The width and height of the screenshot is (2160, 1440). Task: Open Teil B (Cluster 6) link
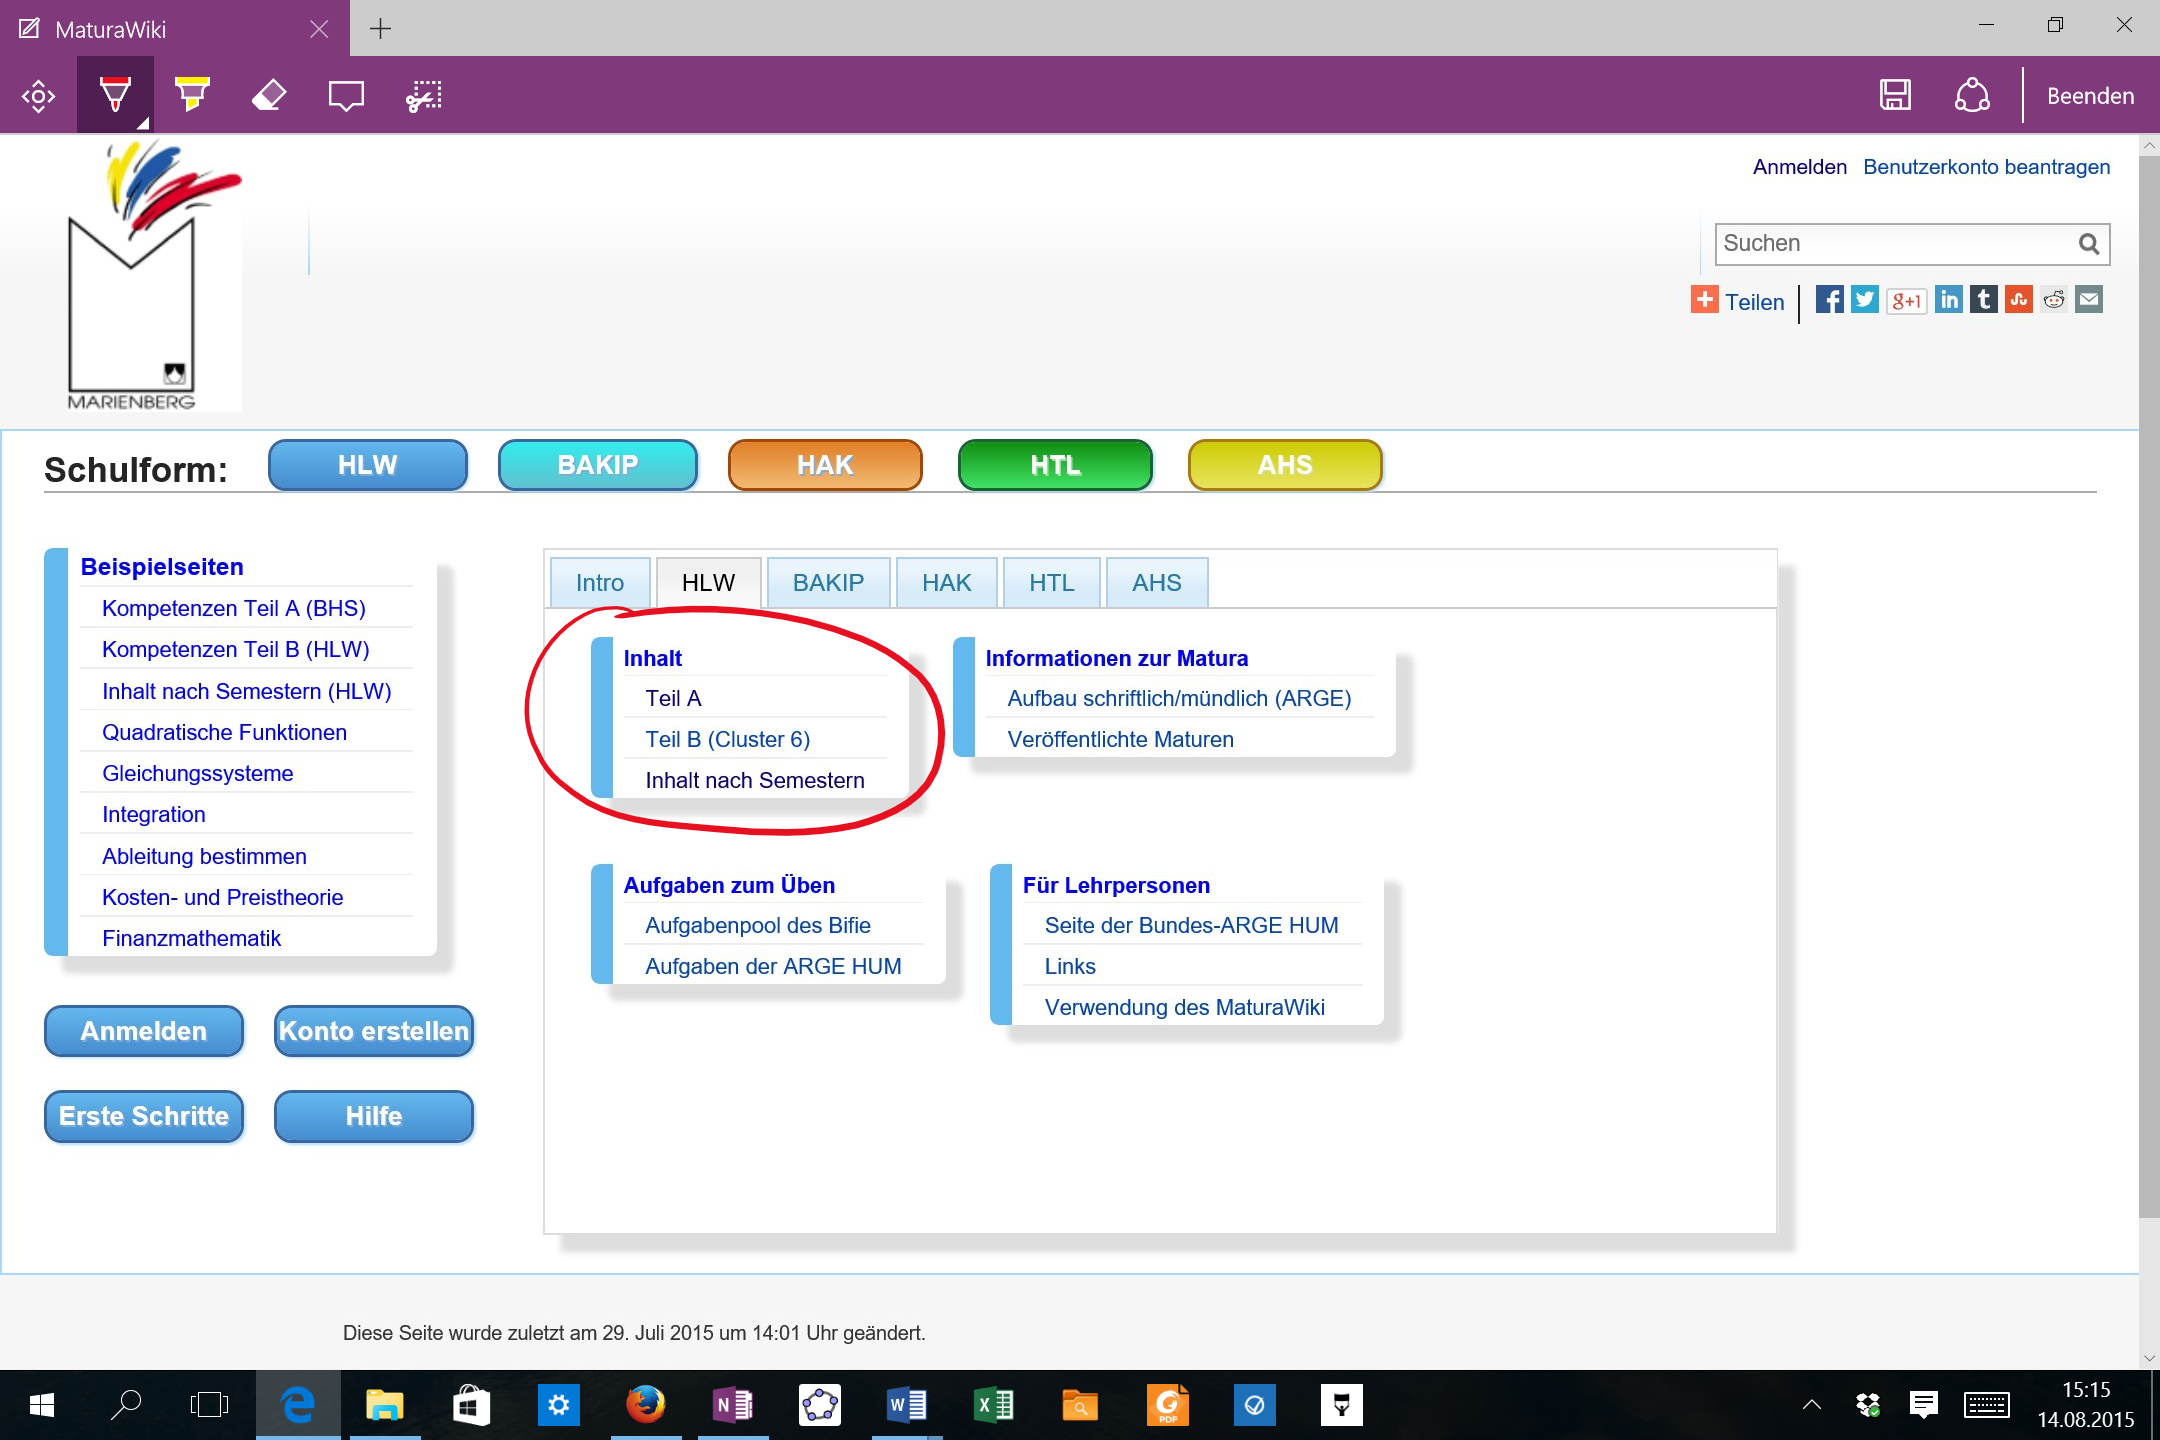click(x=727, y=739)
